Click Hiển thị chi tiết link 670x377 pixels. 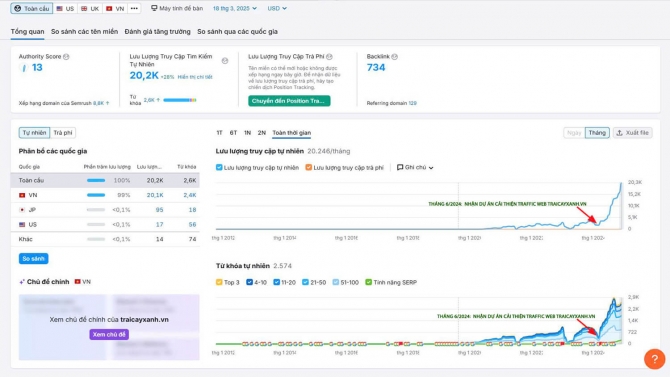[x=195, y=77]
